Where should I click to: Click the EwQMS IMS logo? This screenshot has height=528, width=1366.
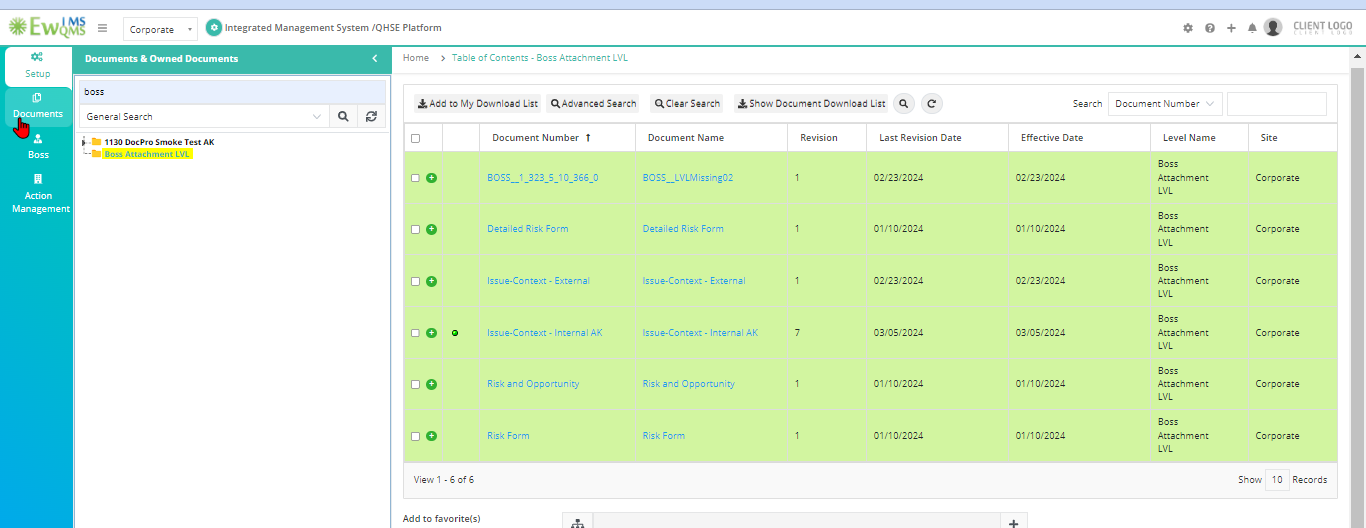(x=47, y=27)
